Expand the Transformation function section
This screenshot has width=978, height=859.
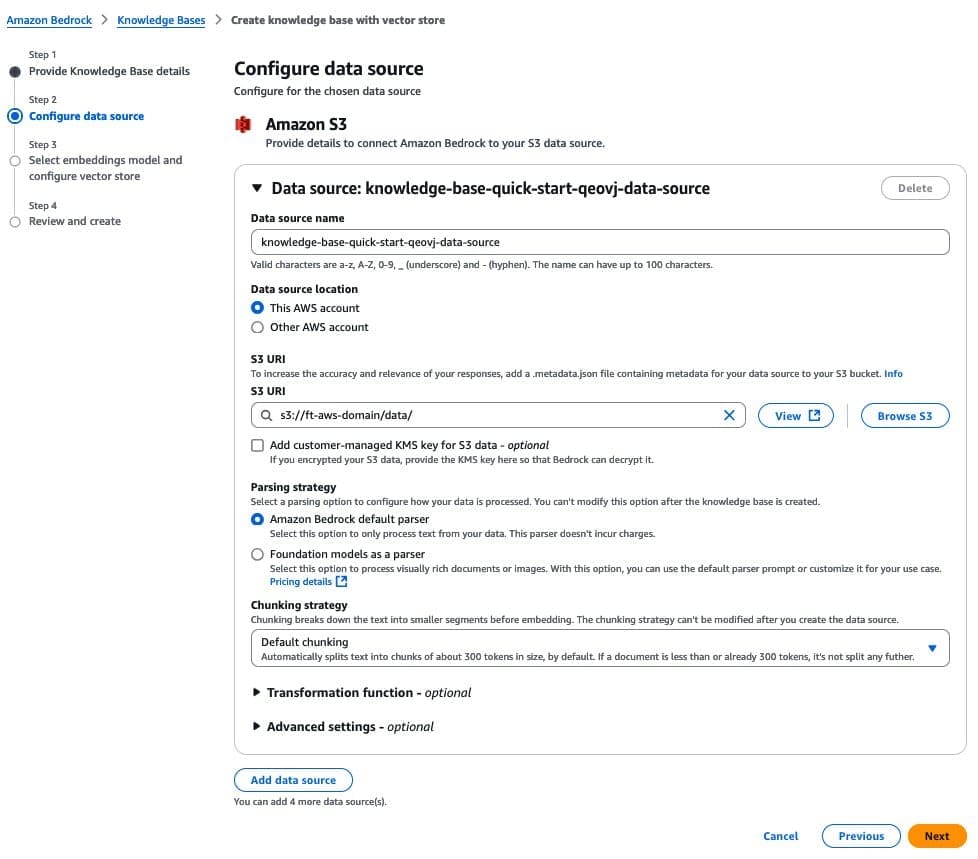pos(258,691)
